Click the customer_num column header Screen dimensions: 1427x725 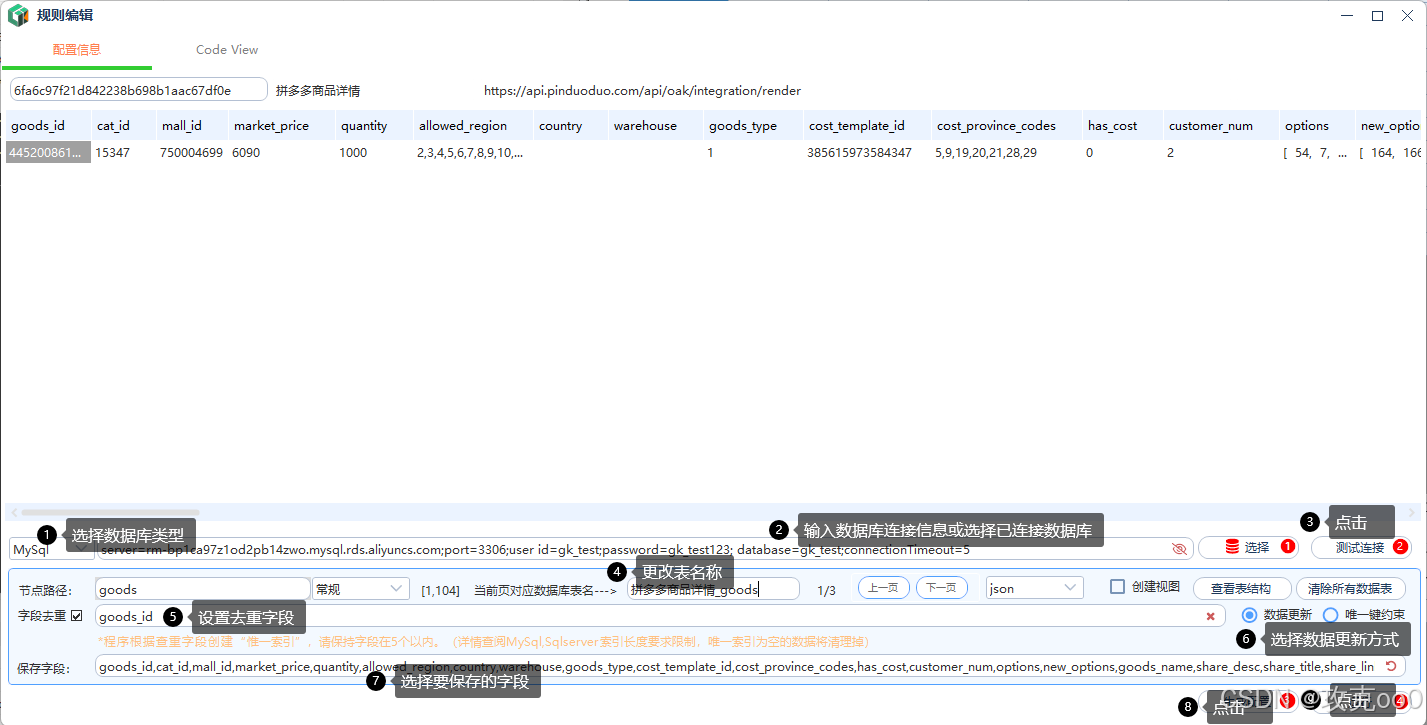[1220, 126]
